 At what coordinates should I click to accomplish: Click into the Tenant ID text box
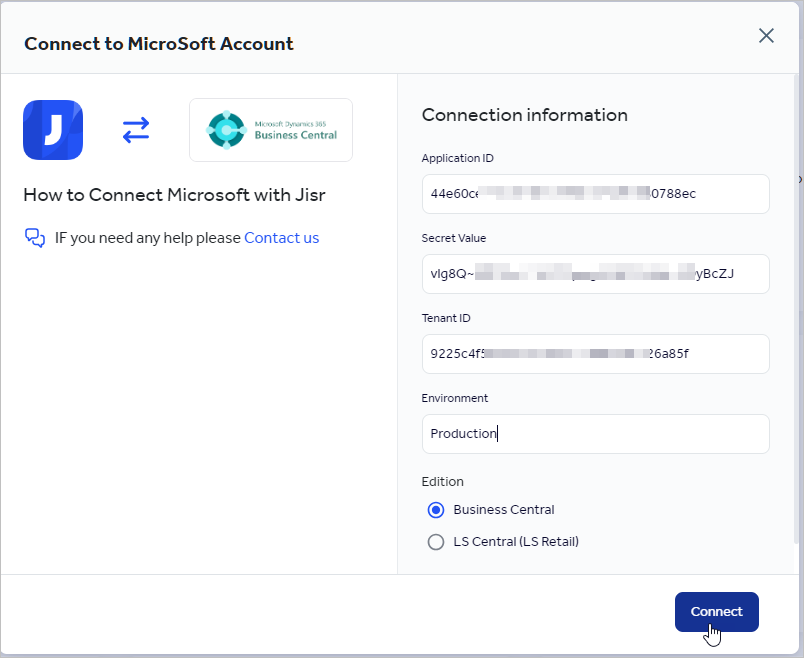595,354
